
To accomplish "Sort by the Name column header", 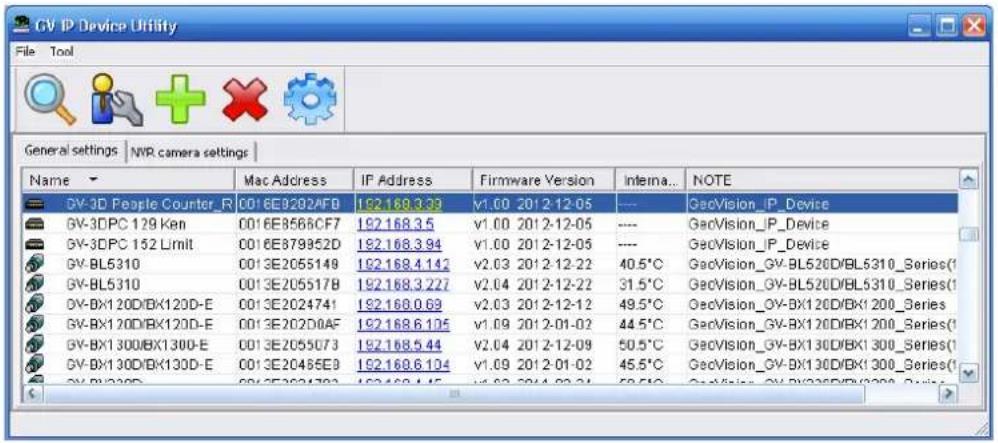I will point(129,180).
